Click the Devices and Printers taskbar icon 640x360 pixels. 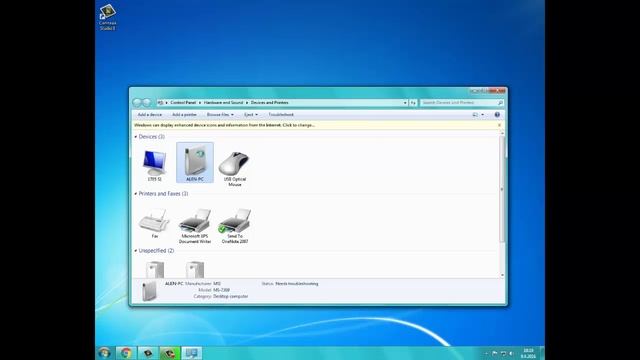pos(191,353)
